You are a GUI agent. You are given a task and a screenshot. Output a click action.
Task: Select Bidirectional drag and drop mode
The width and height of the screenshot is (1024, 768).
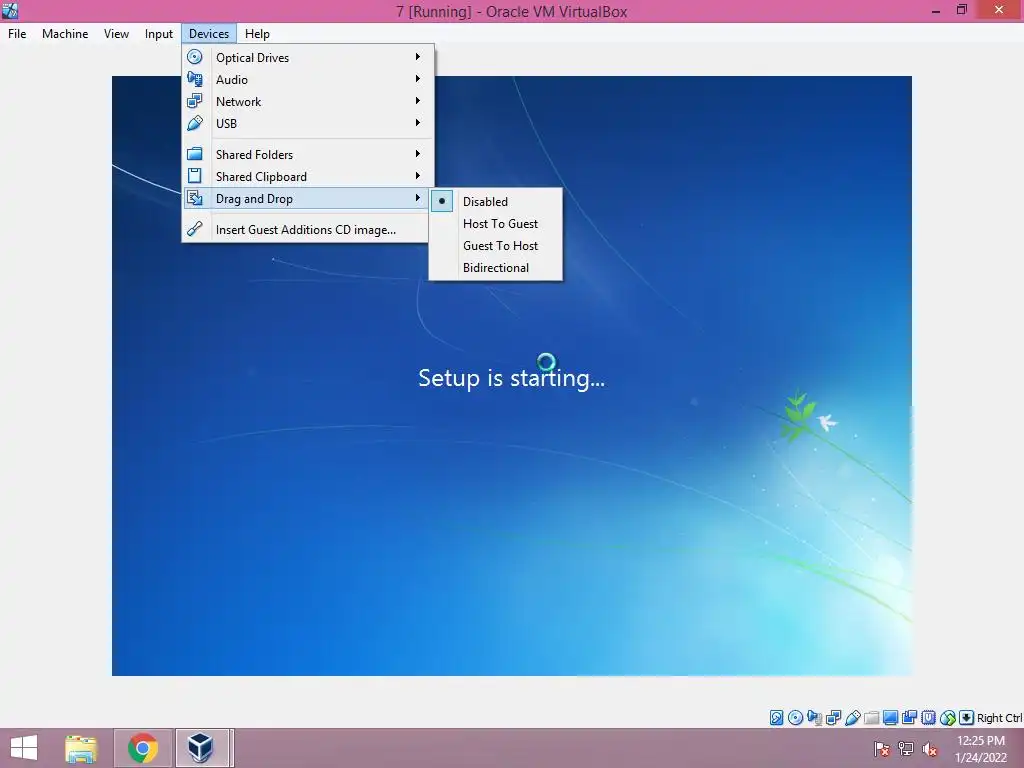pyautogui.click(x=495, y=268)
